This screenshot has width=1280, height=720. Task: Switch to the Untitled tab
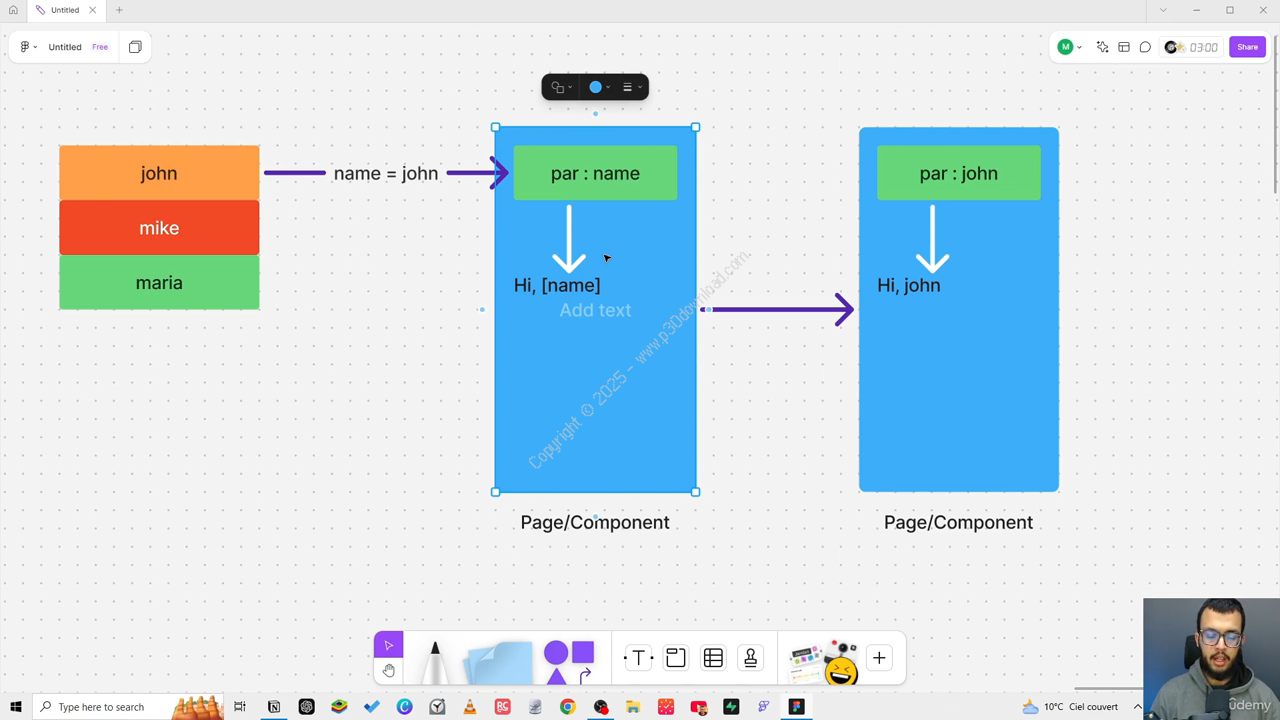tap(65, 10)
